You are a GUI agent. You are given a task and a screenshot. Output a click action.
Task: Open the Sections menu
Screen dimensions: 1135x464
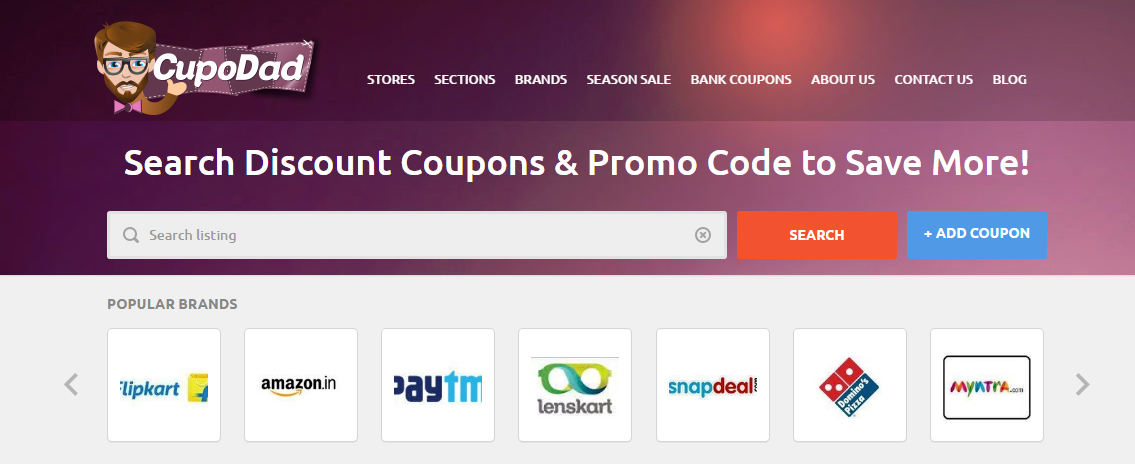[x=465, y=80]
